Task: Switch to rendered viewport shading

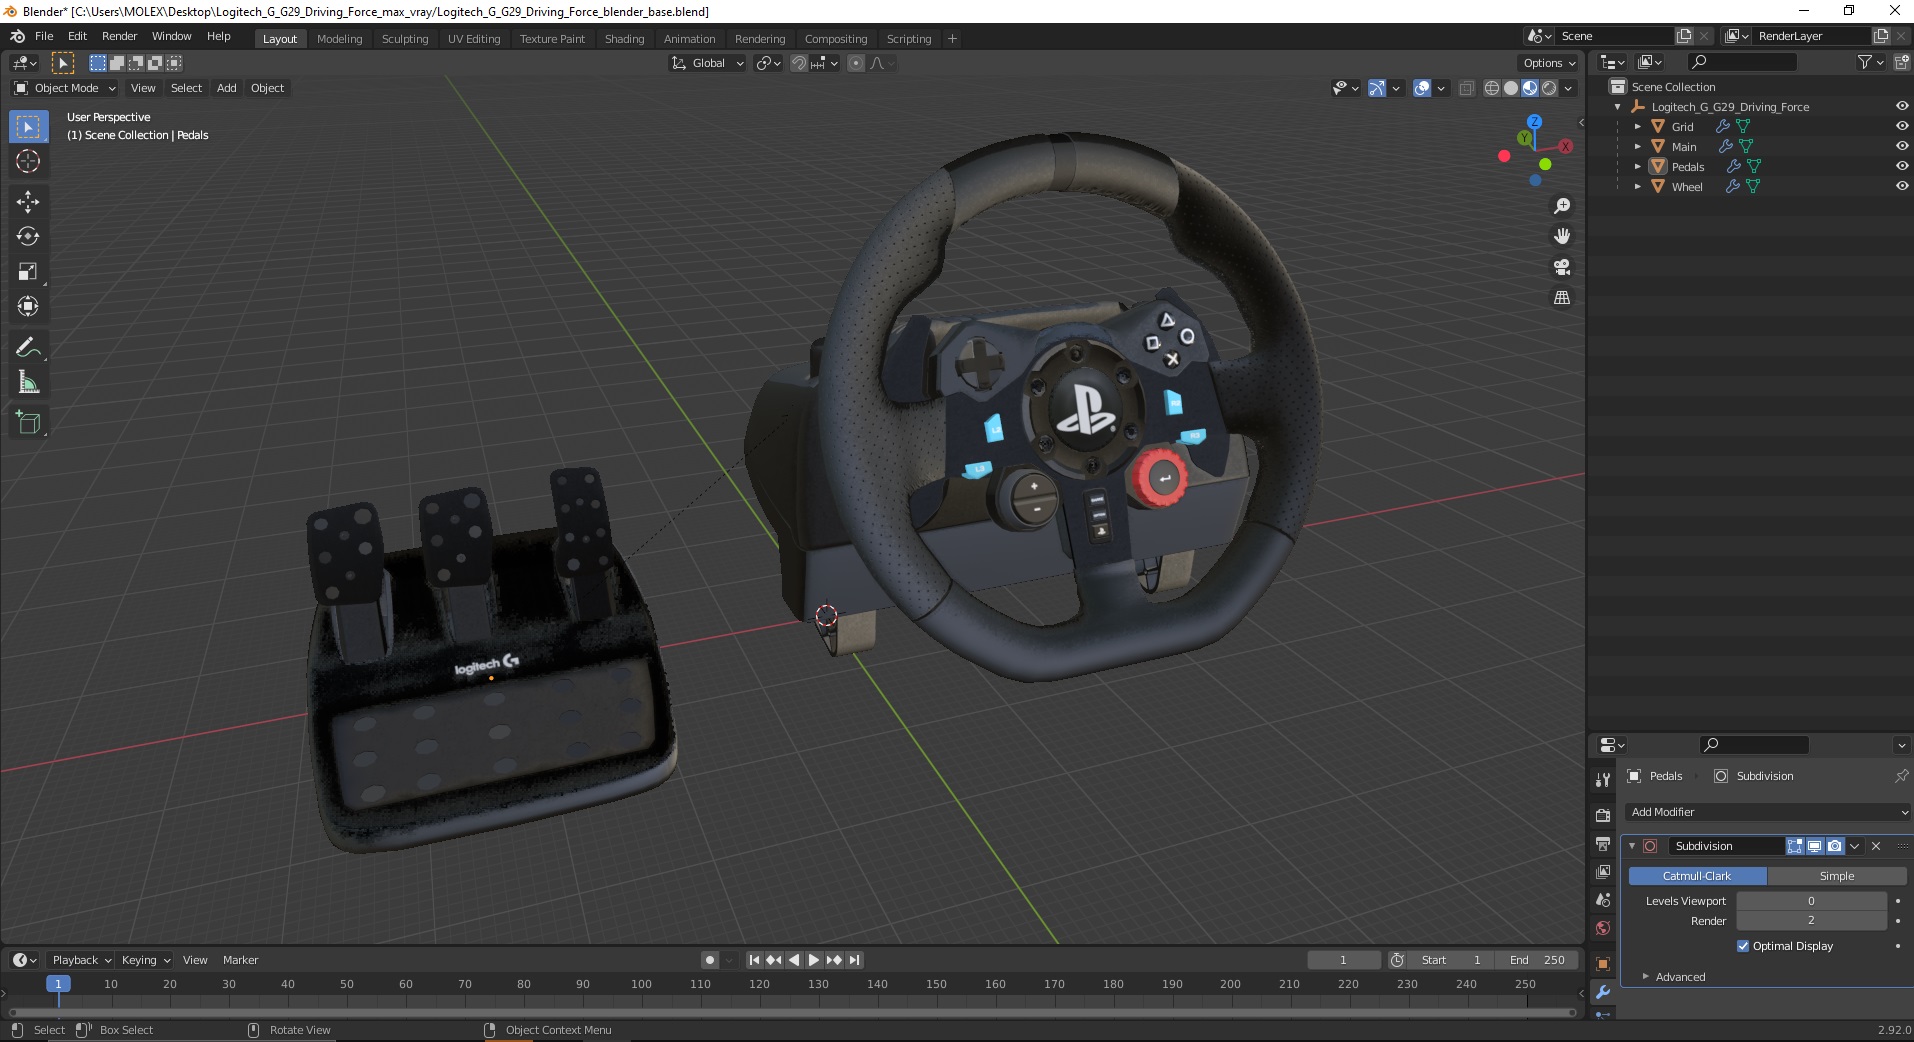Action: coord(1549,88)
